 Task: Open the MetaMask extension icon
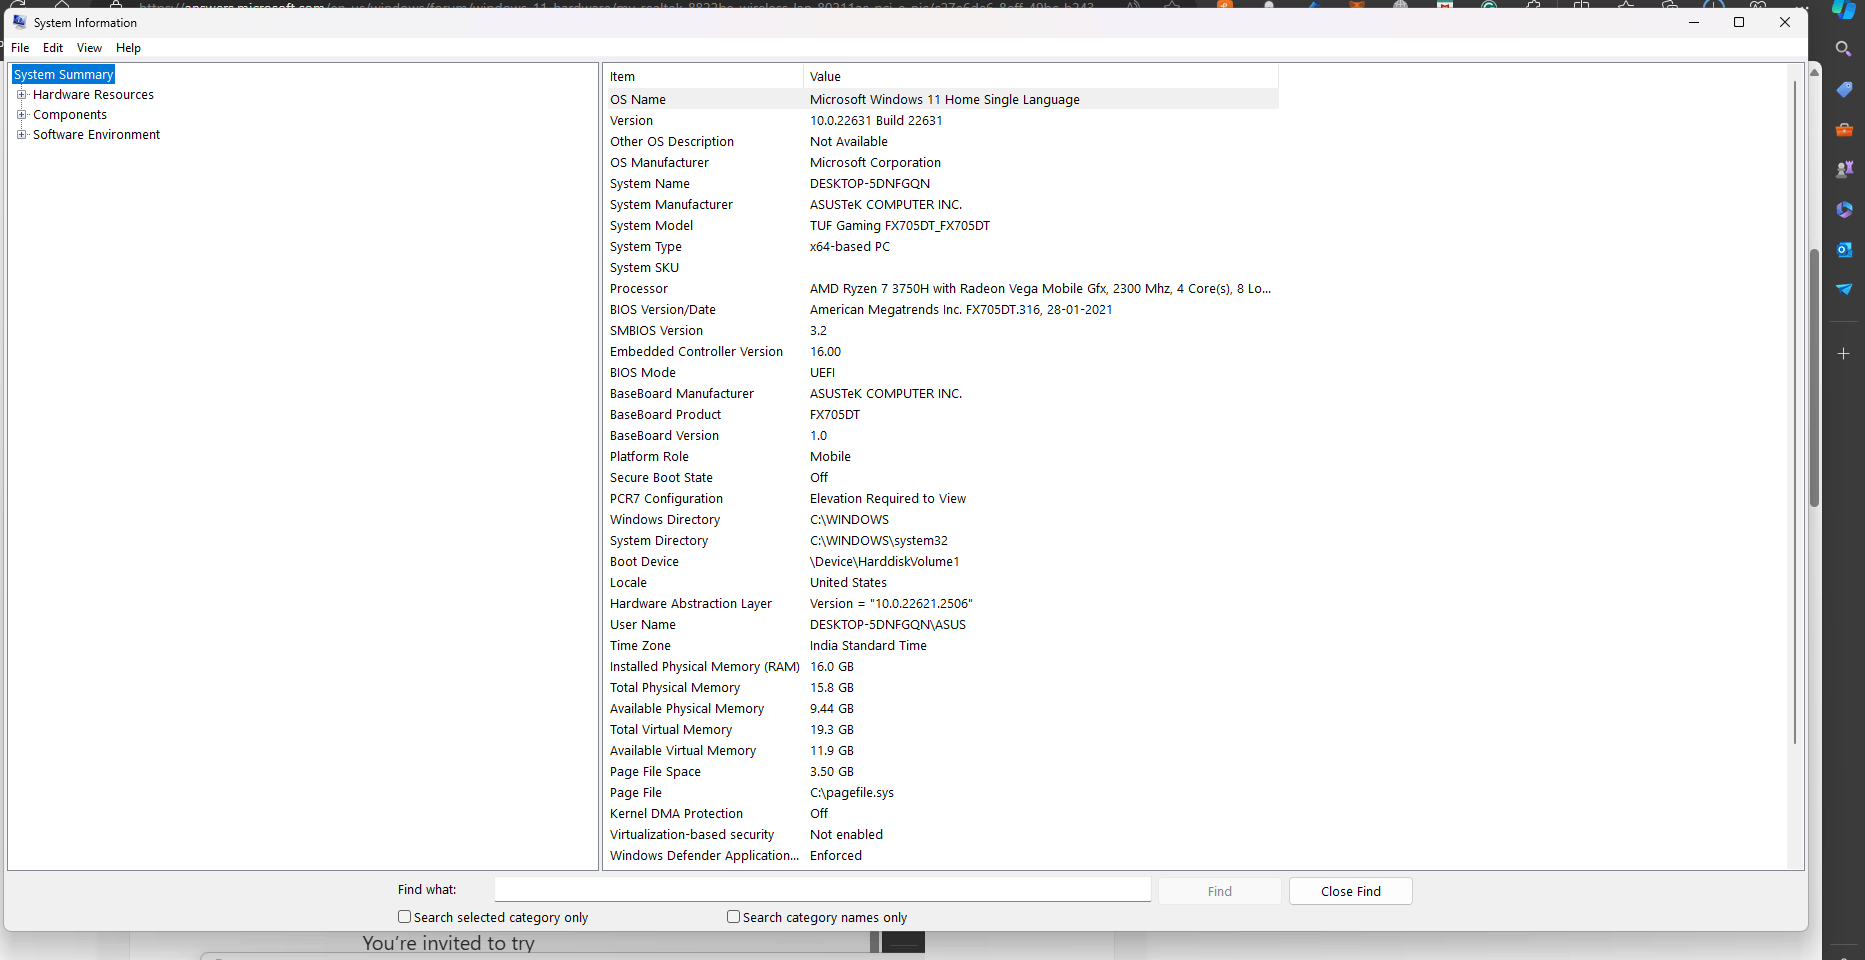click(1355, 7)
